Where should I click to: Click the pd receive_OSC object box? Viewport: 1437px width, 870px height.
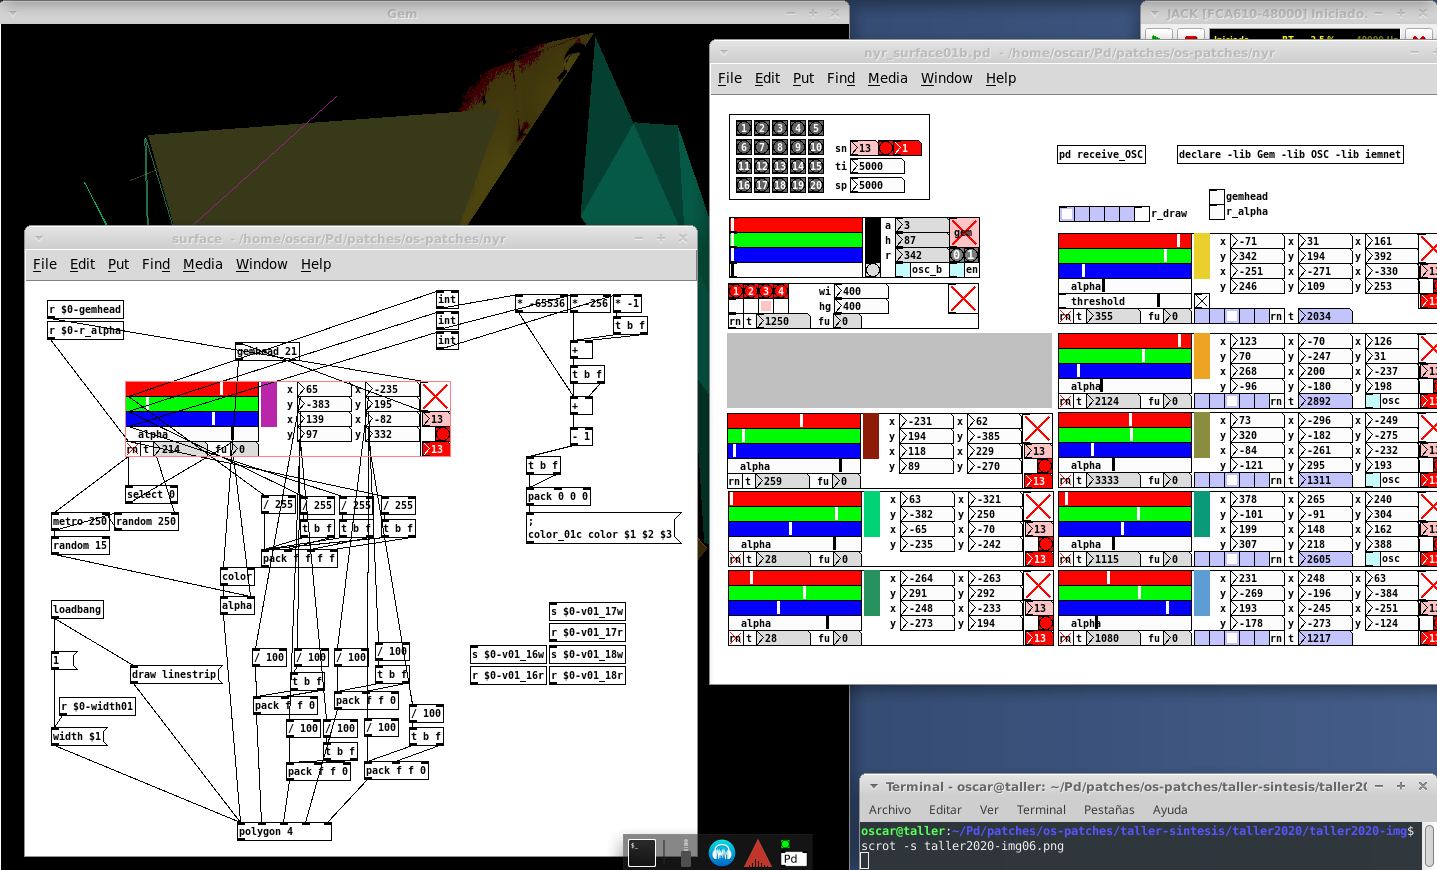click(x=1101, y=154)
